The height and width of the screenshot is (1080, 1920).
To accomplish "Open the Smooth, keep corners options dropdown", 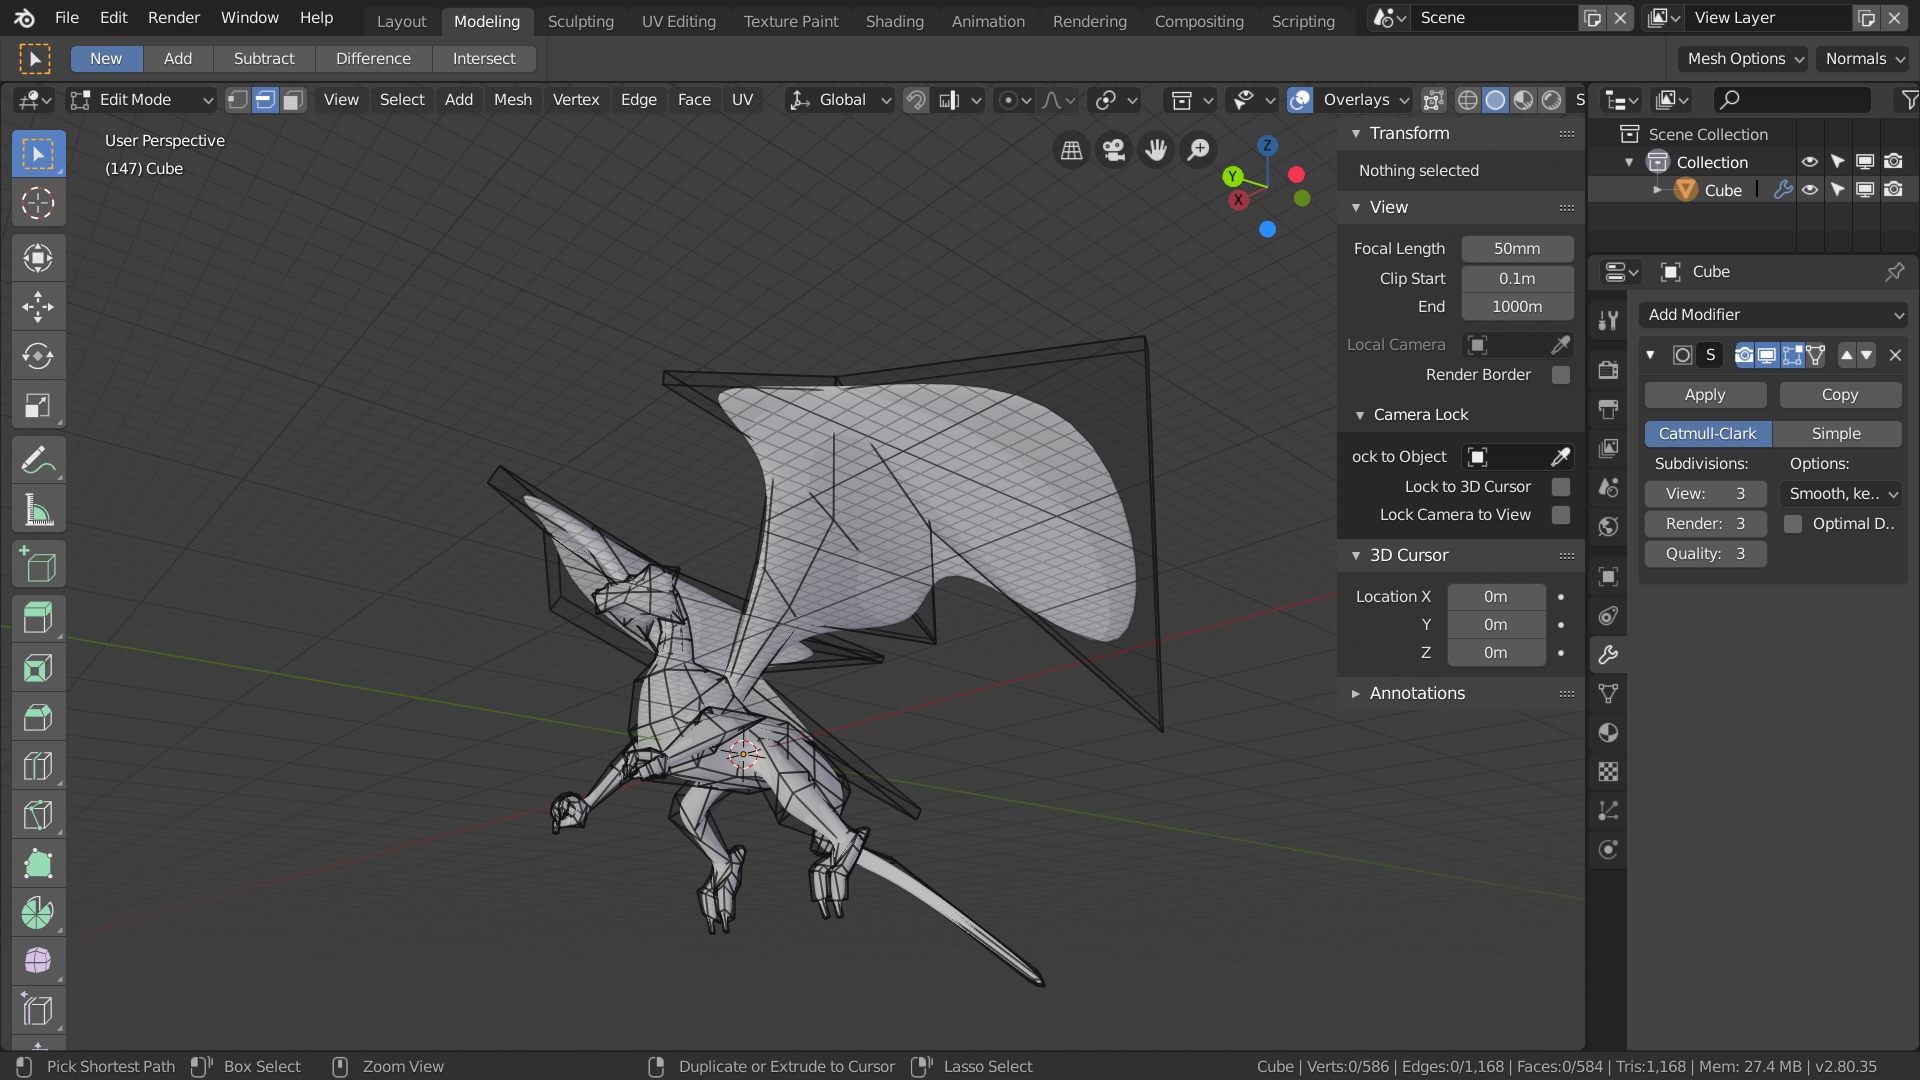I will [x=1842, y=494].
